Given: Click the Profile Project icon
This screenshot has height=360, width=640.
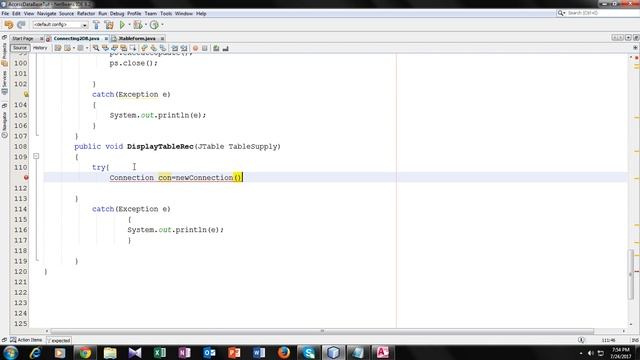Looking at the screenshot, I should pos(154,25).
